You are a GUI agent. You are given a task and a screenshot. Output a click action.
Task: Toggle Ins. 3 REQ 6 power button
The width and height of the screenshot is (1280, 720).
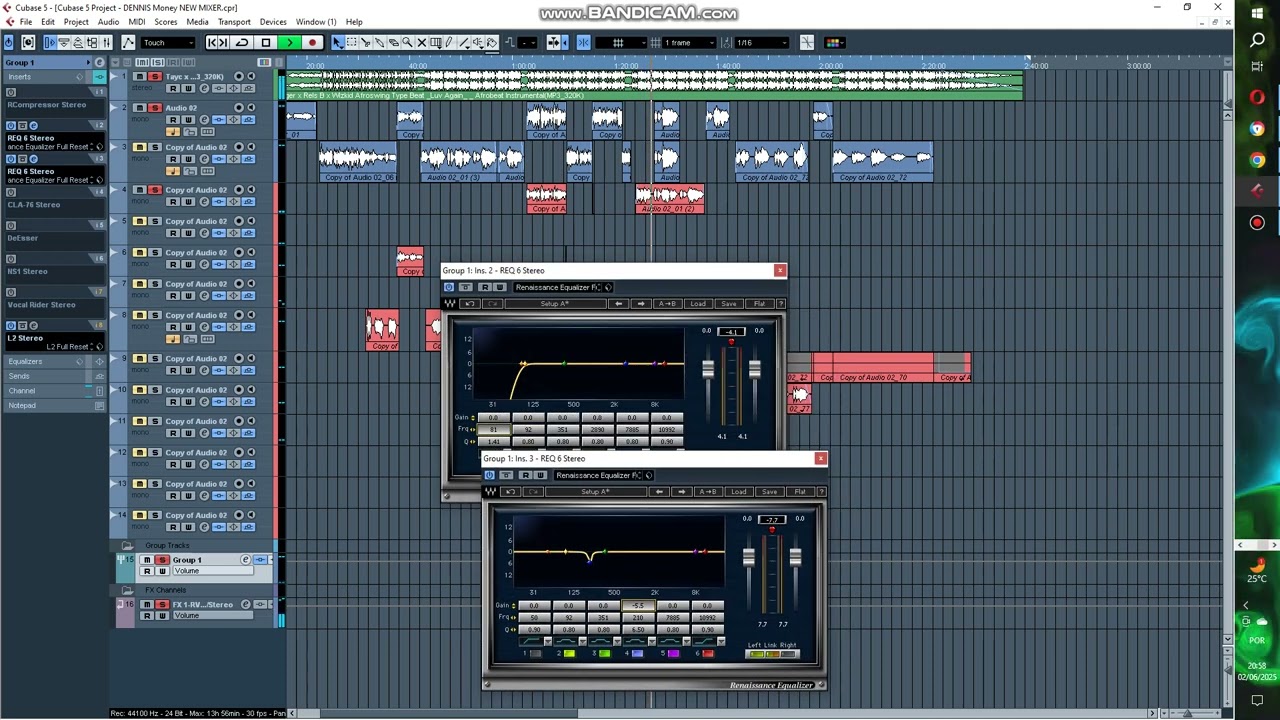489,475
